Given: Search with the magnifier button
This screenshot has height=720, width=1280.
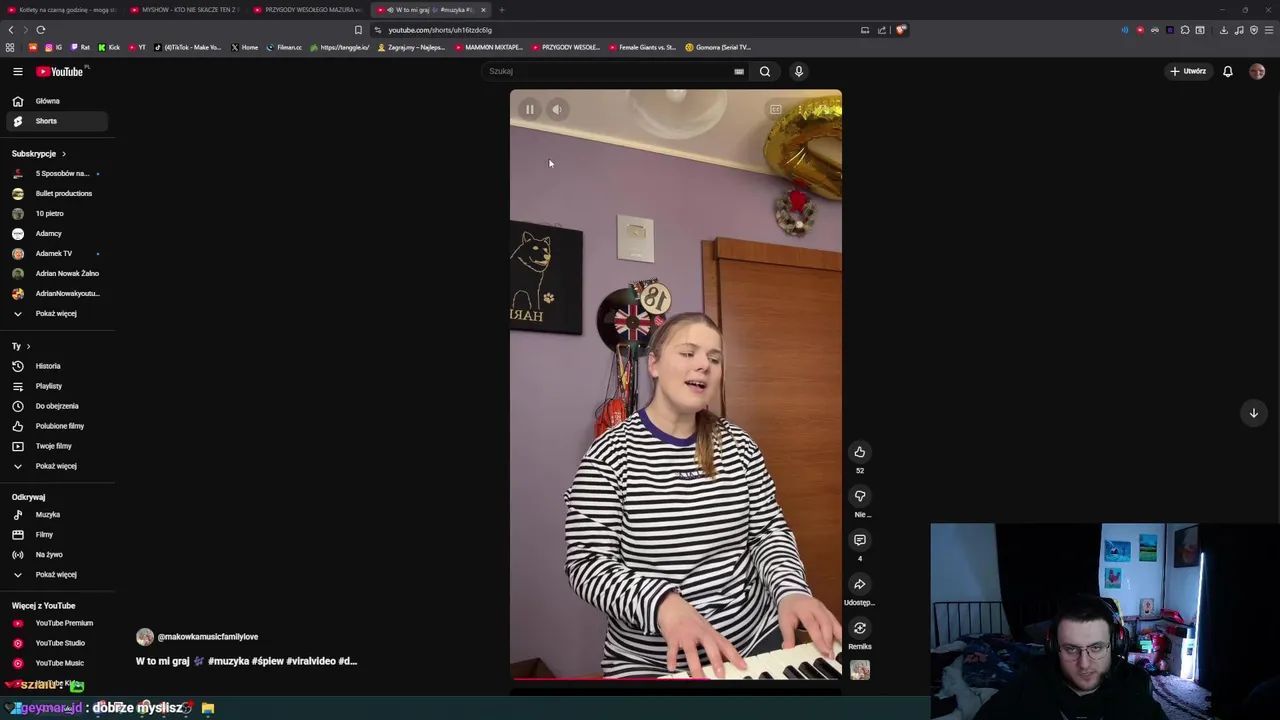Looking at the screenshot, I should 765,71.
